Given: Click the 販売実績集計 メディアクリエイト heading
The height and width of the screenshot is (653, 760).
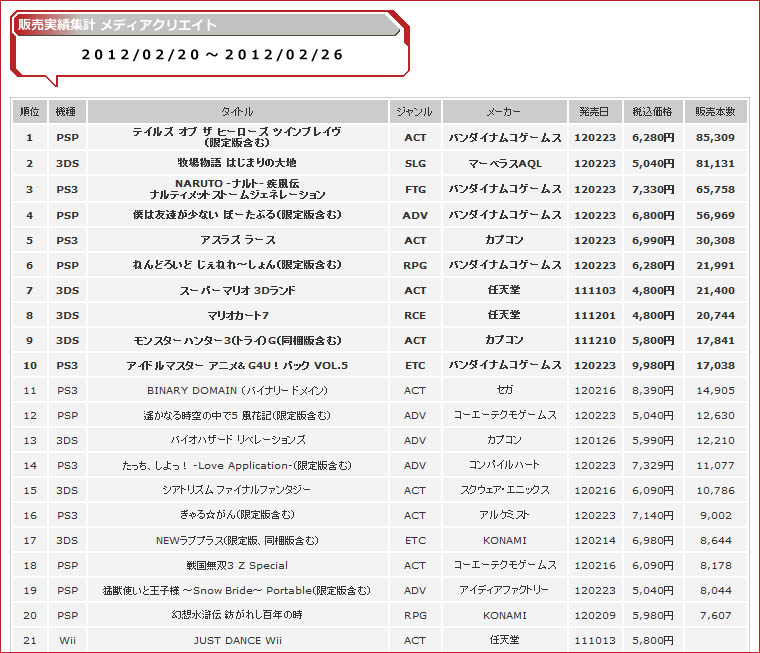Looking at the screenshot, I should click(117, 25).
